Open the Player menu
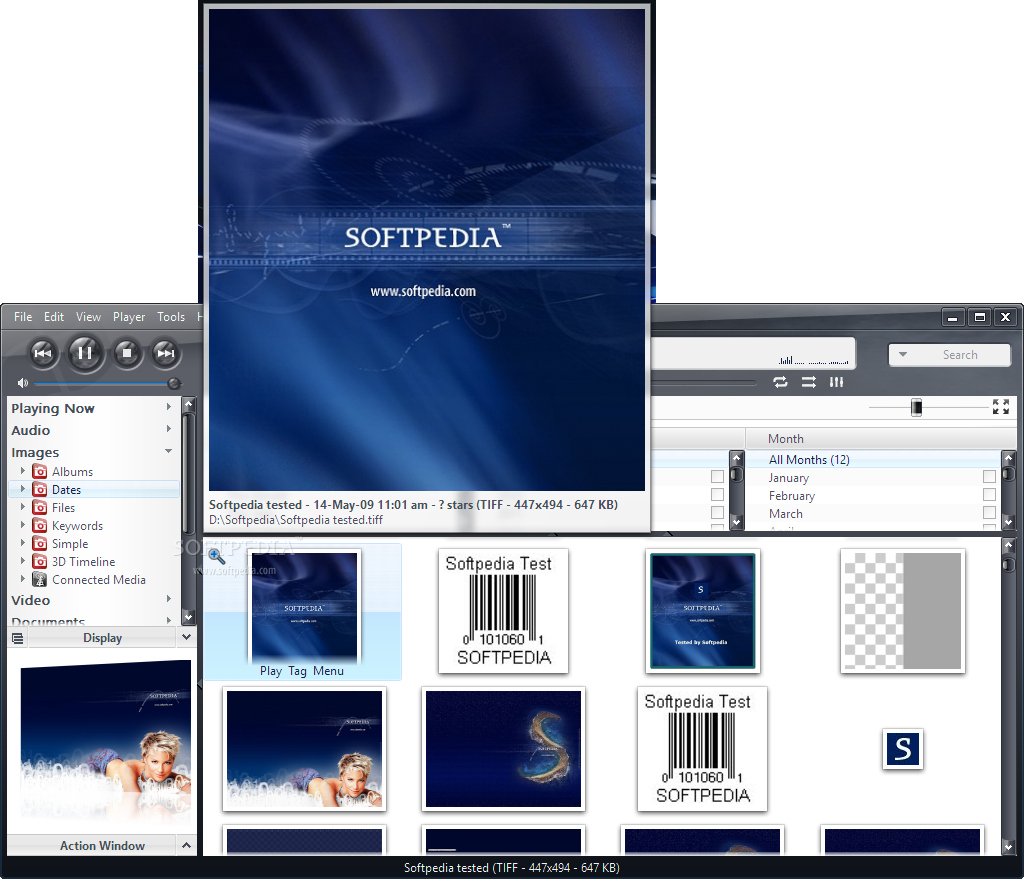 coord(129,317)
